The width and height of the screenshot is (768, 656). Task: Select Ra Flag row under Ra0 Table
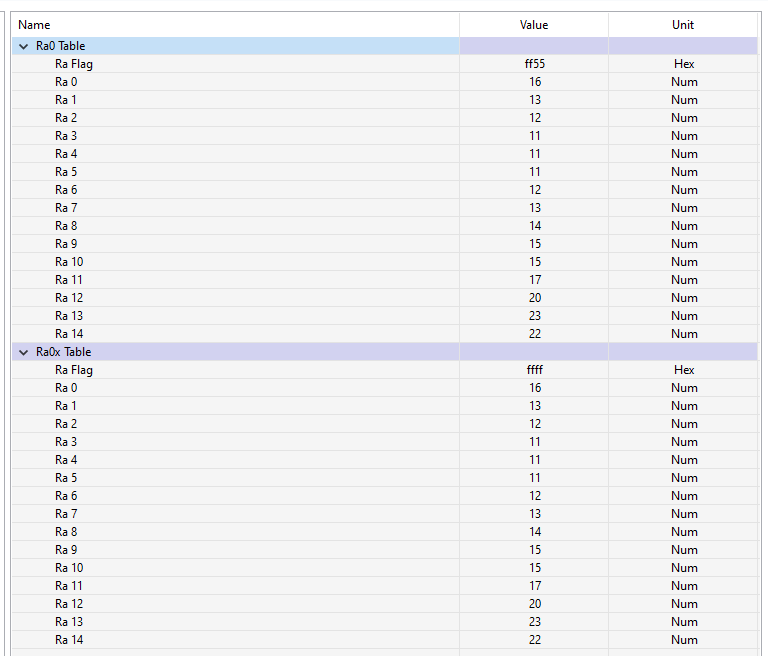tap(74, 64)
